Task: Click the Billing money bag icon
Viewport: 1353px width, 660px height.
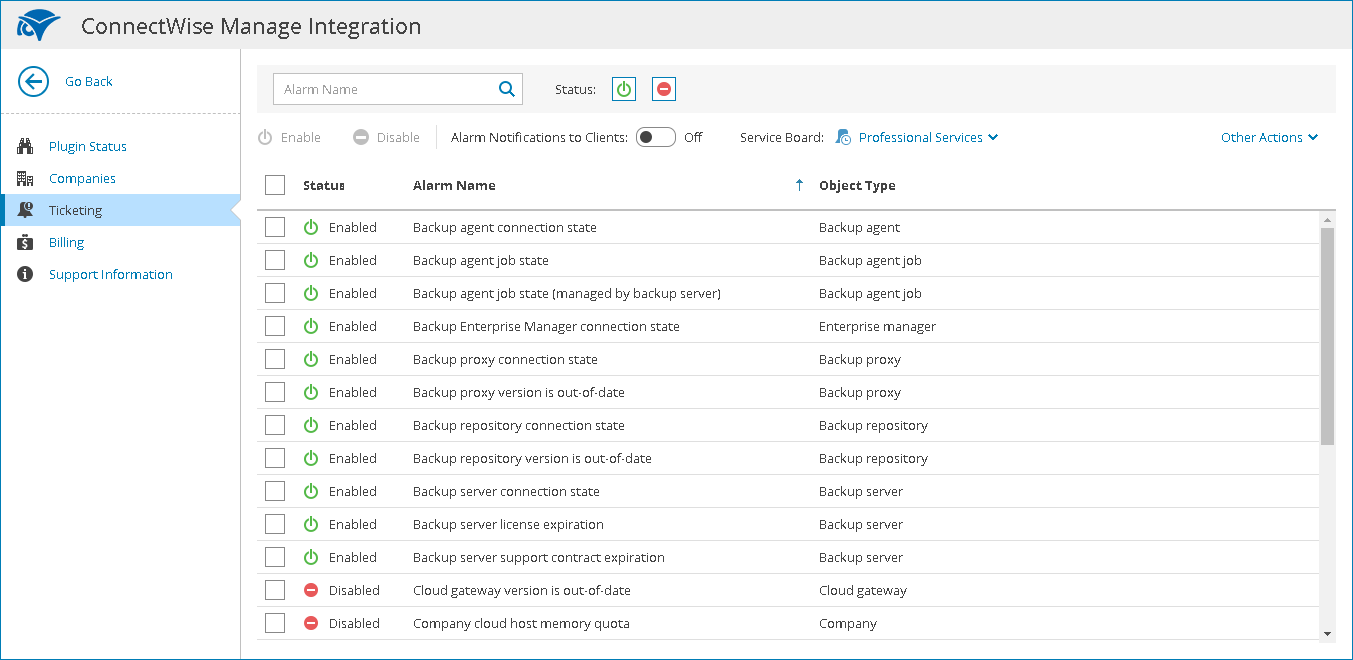Action: tap(26, 243)
